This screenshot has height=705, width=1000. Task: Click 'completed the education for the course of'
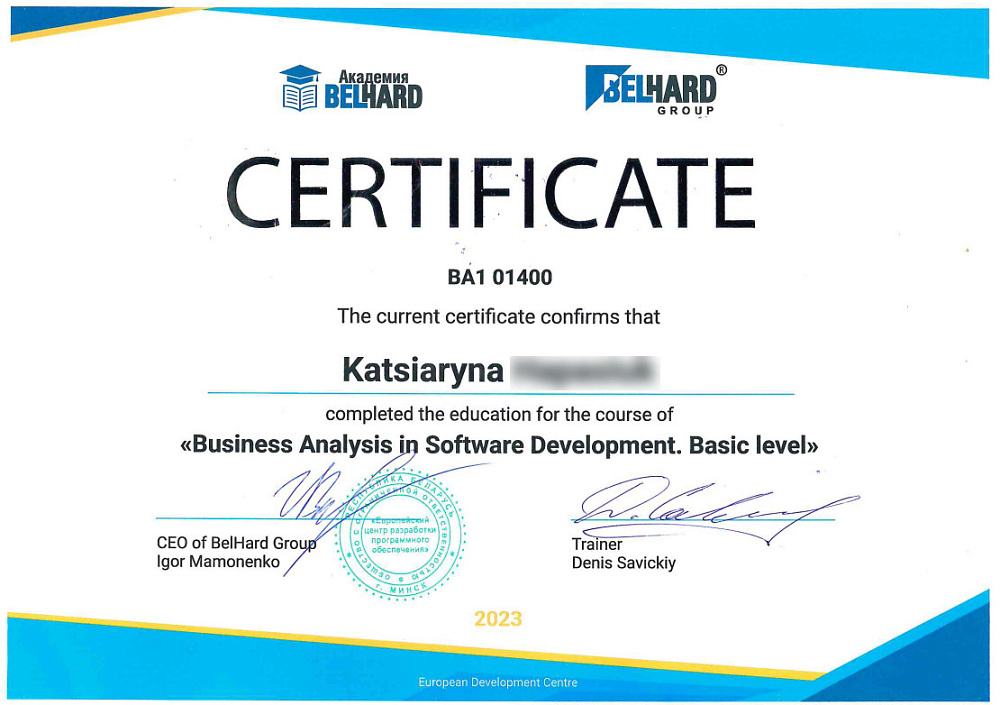pos(499,413)
